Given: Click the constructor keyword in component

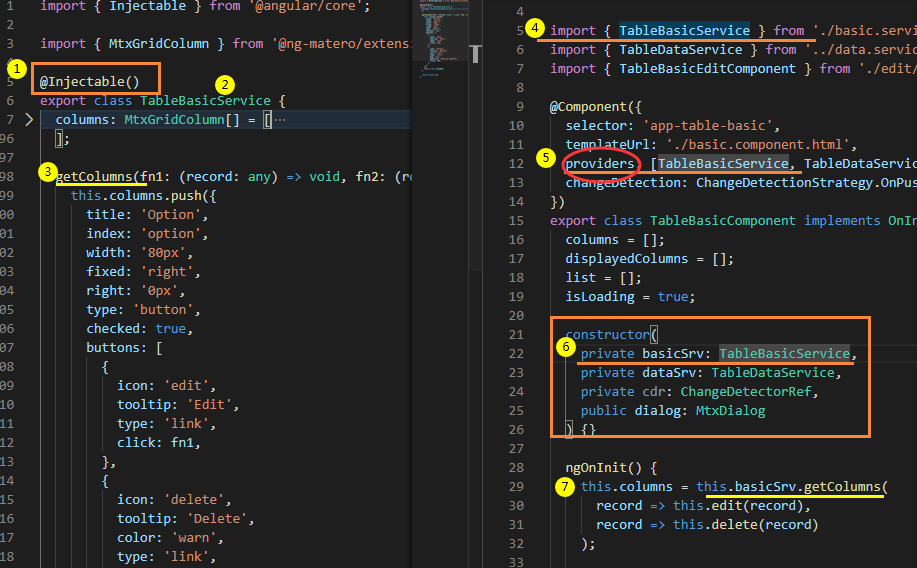Looking at the screenshot, I should [x=608, y=335].
